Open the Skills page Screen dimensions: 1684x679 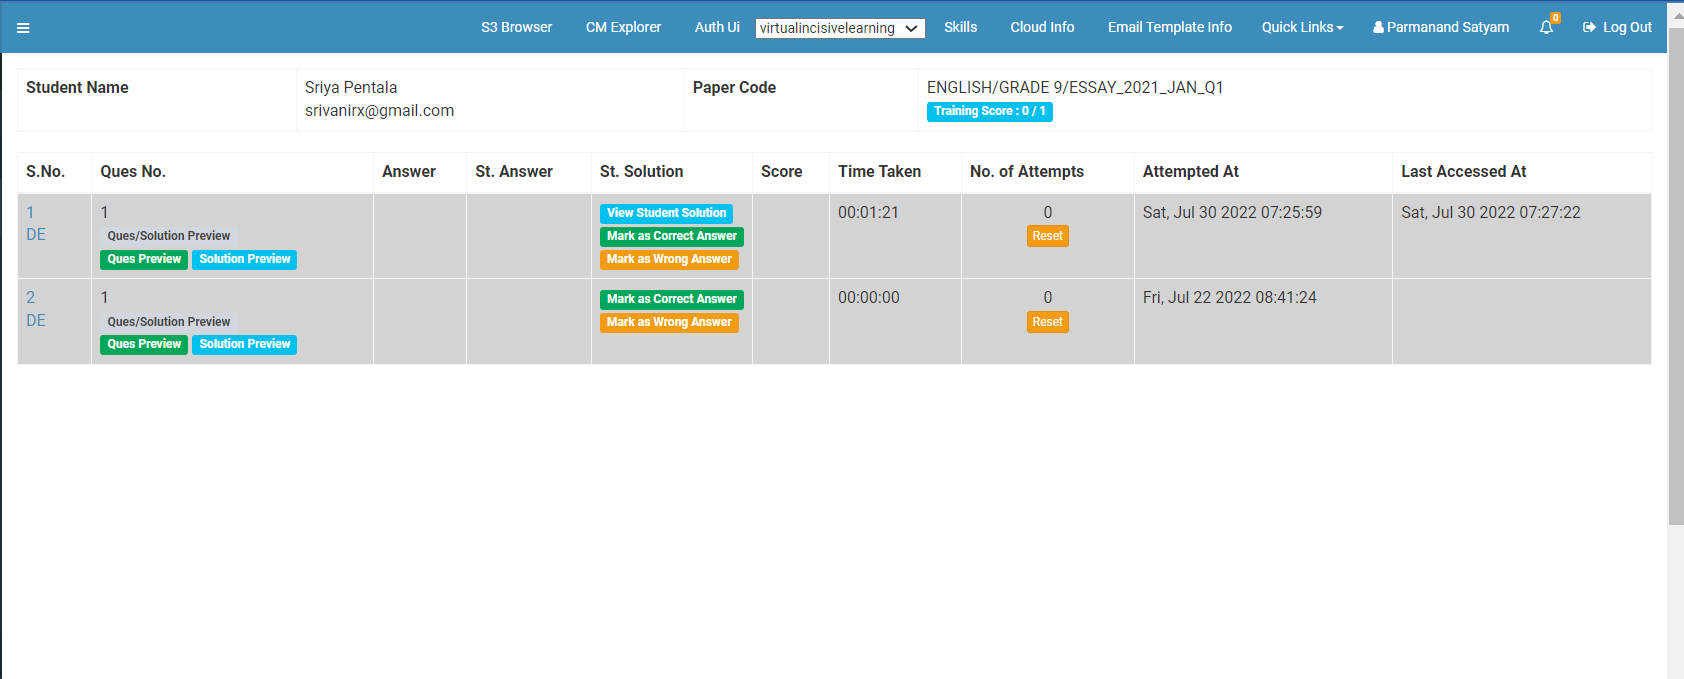click(x=960, y=27)
